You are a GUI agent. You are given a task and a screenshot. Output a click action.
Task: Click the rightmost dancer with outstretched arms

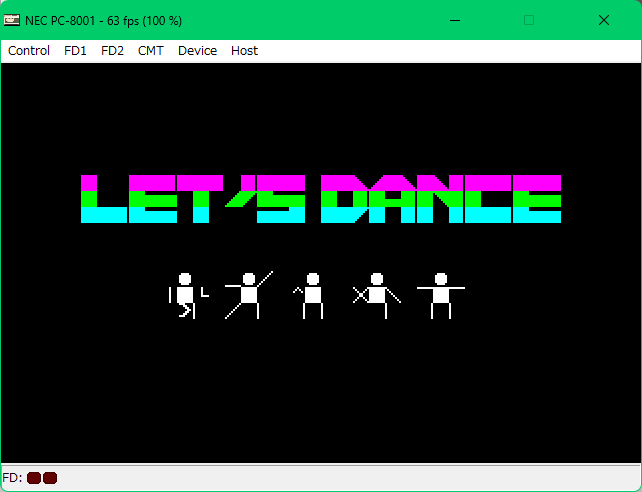point(440,295)
